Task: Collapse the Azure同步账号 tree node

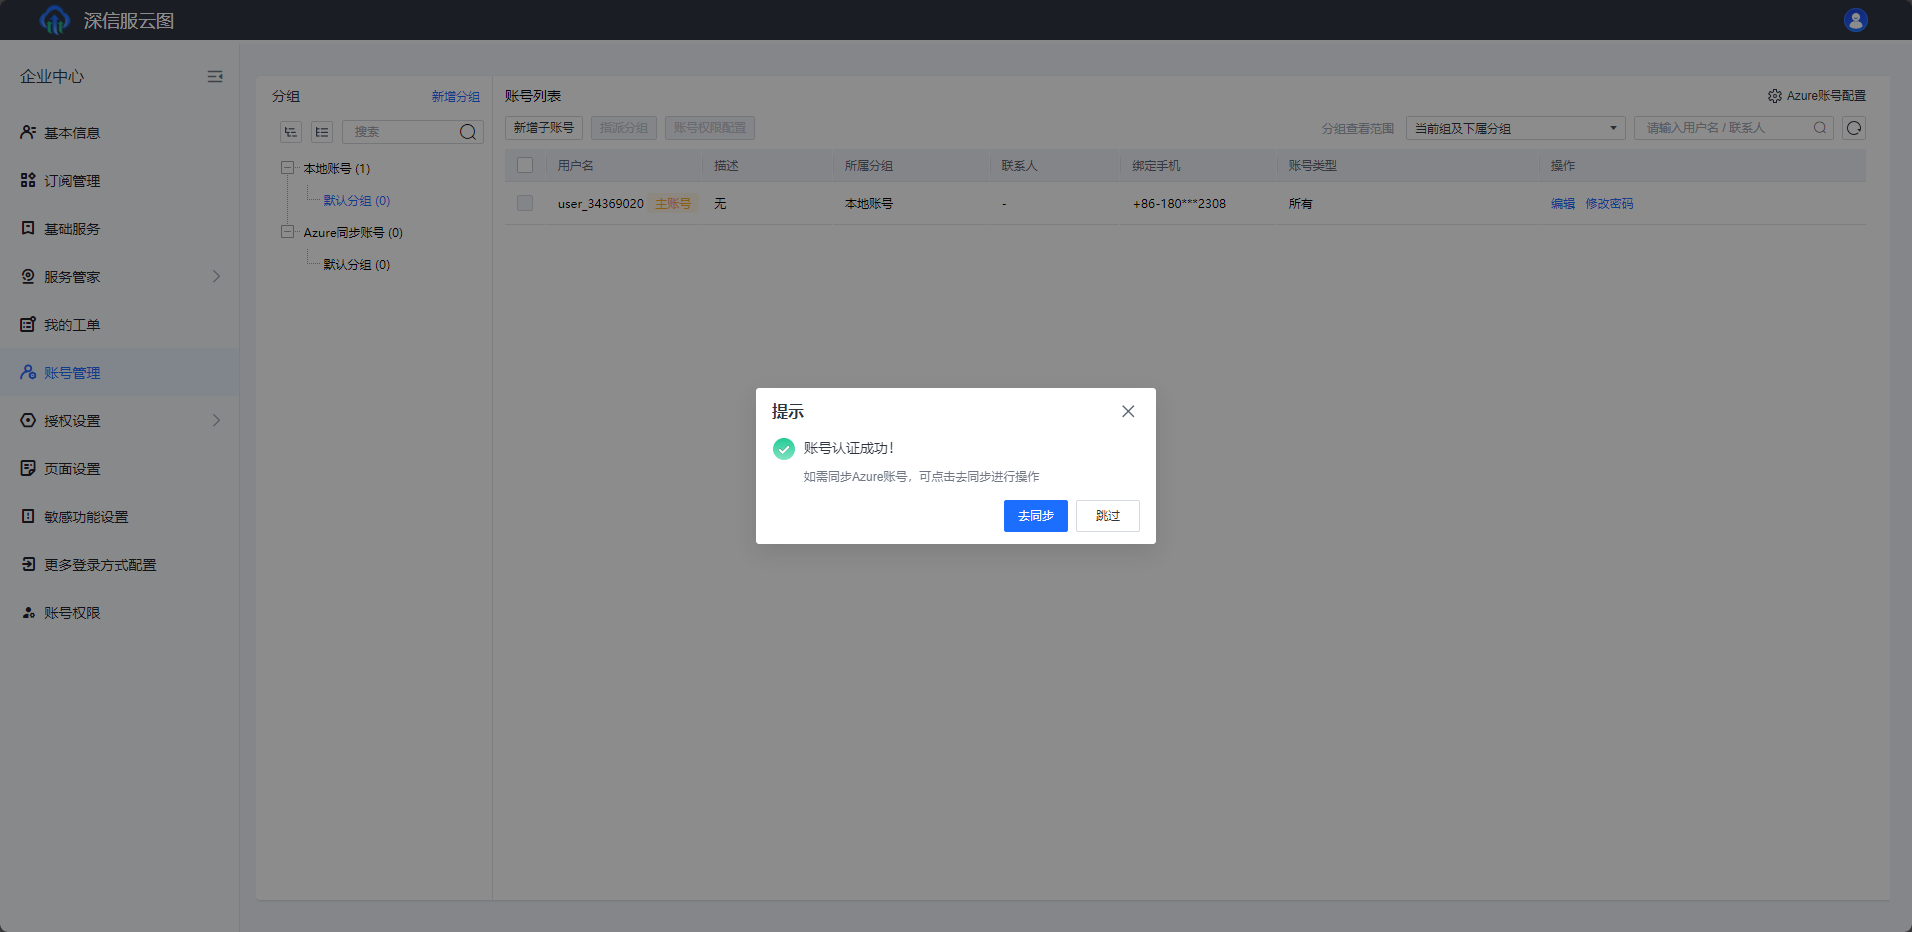Action: click(x=288, y=232)
